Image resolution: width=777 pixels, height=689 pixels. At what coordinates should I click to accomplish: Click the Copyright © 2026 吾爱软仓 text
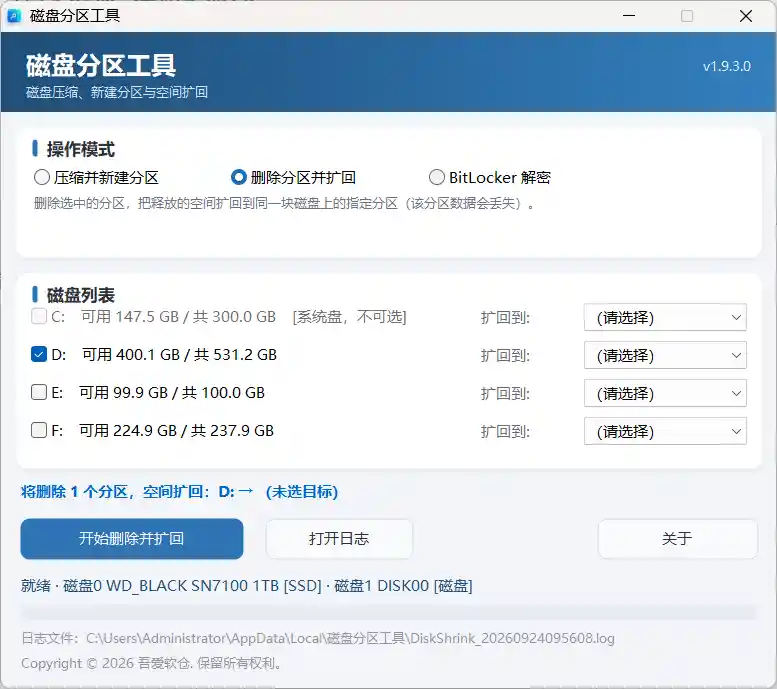tap(151, 663)
